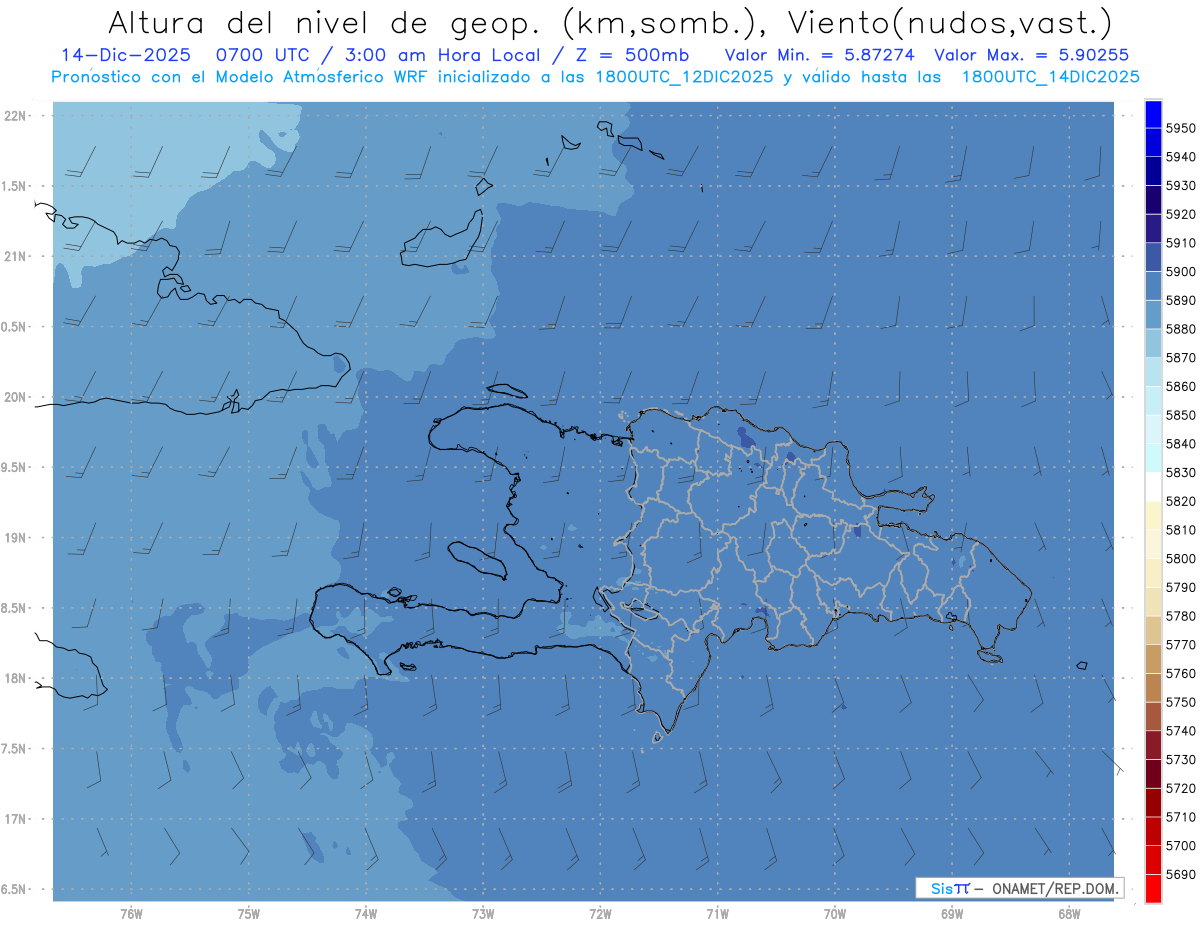Click the '5780' colorbar value

pos(1181,616)
